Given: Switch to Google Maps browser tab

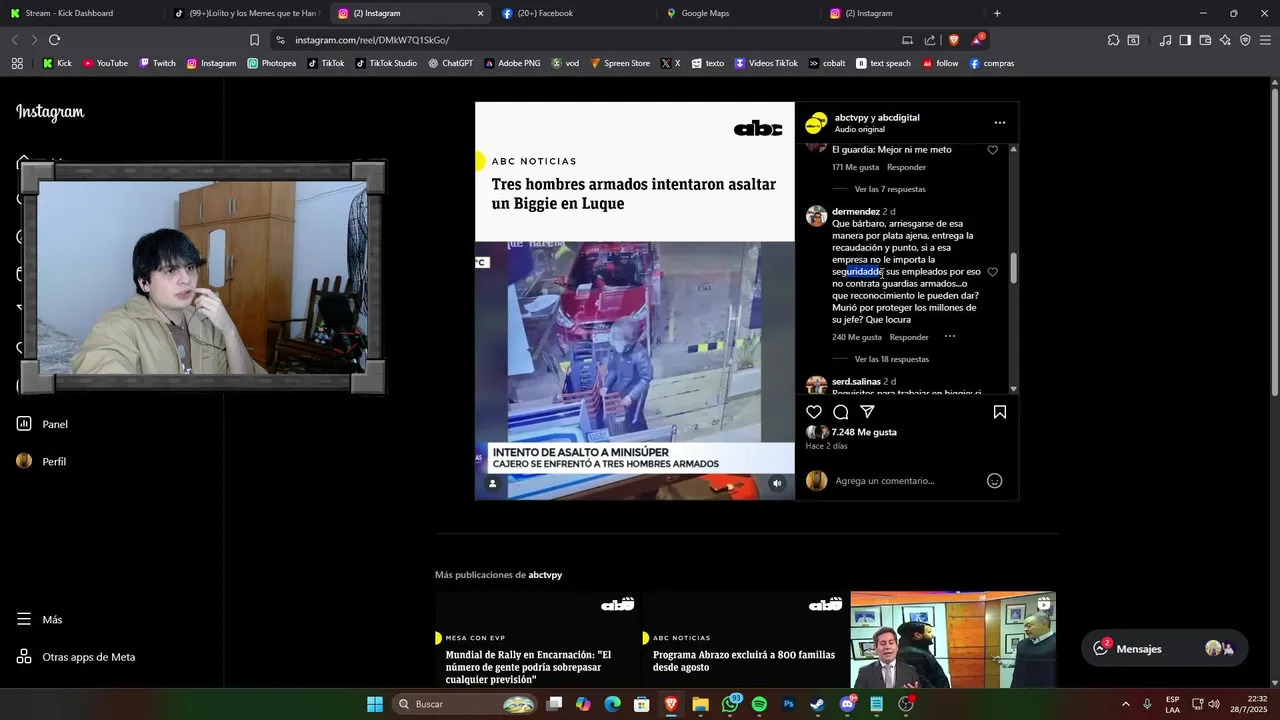Looking at the screenshot, I should (738, 13).
